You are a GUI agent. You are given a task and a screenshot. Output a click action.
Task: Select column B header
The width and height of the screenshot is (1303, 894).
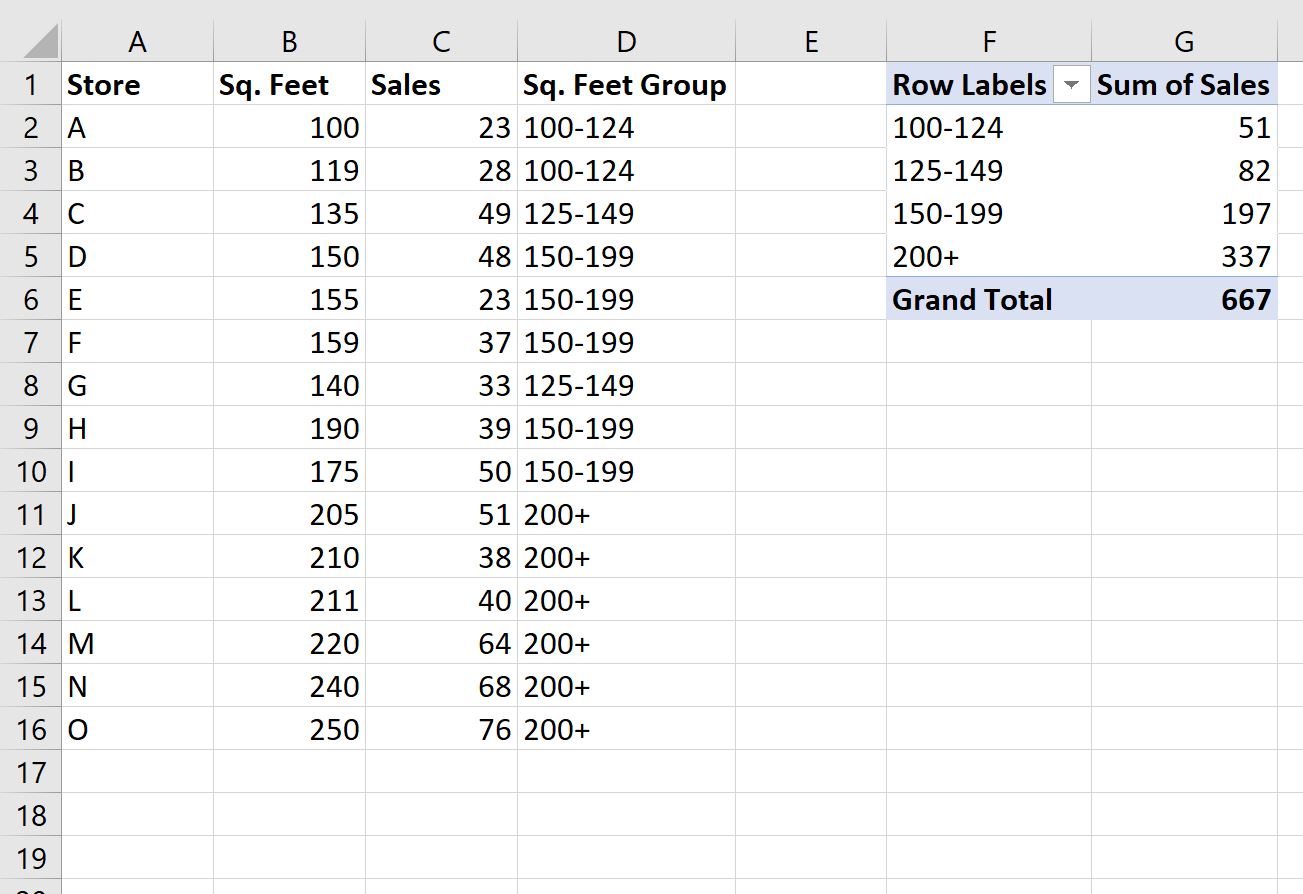coord(289,41)
